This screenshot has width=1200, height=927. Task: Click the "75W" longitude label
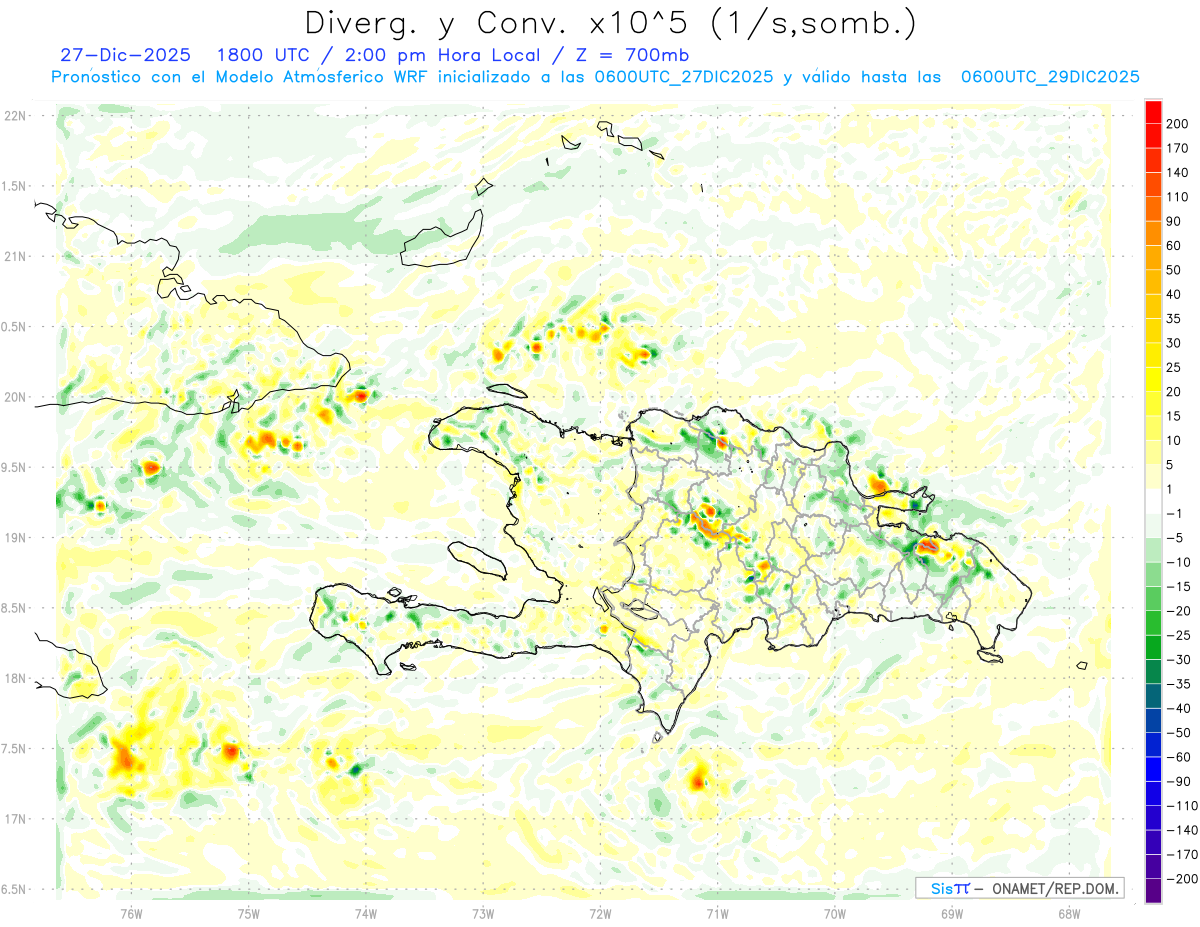249,912
